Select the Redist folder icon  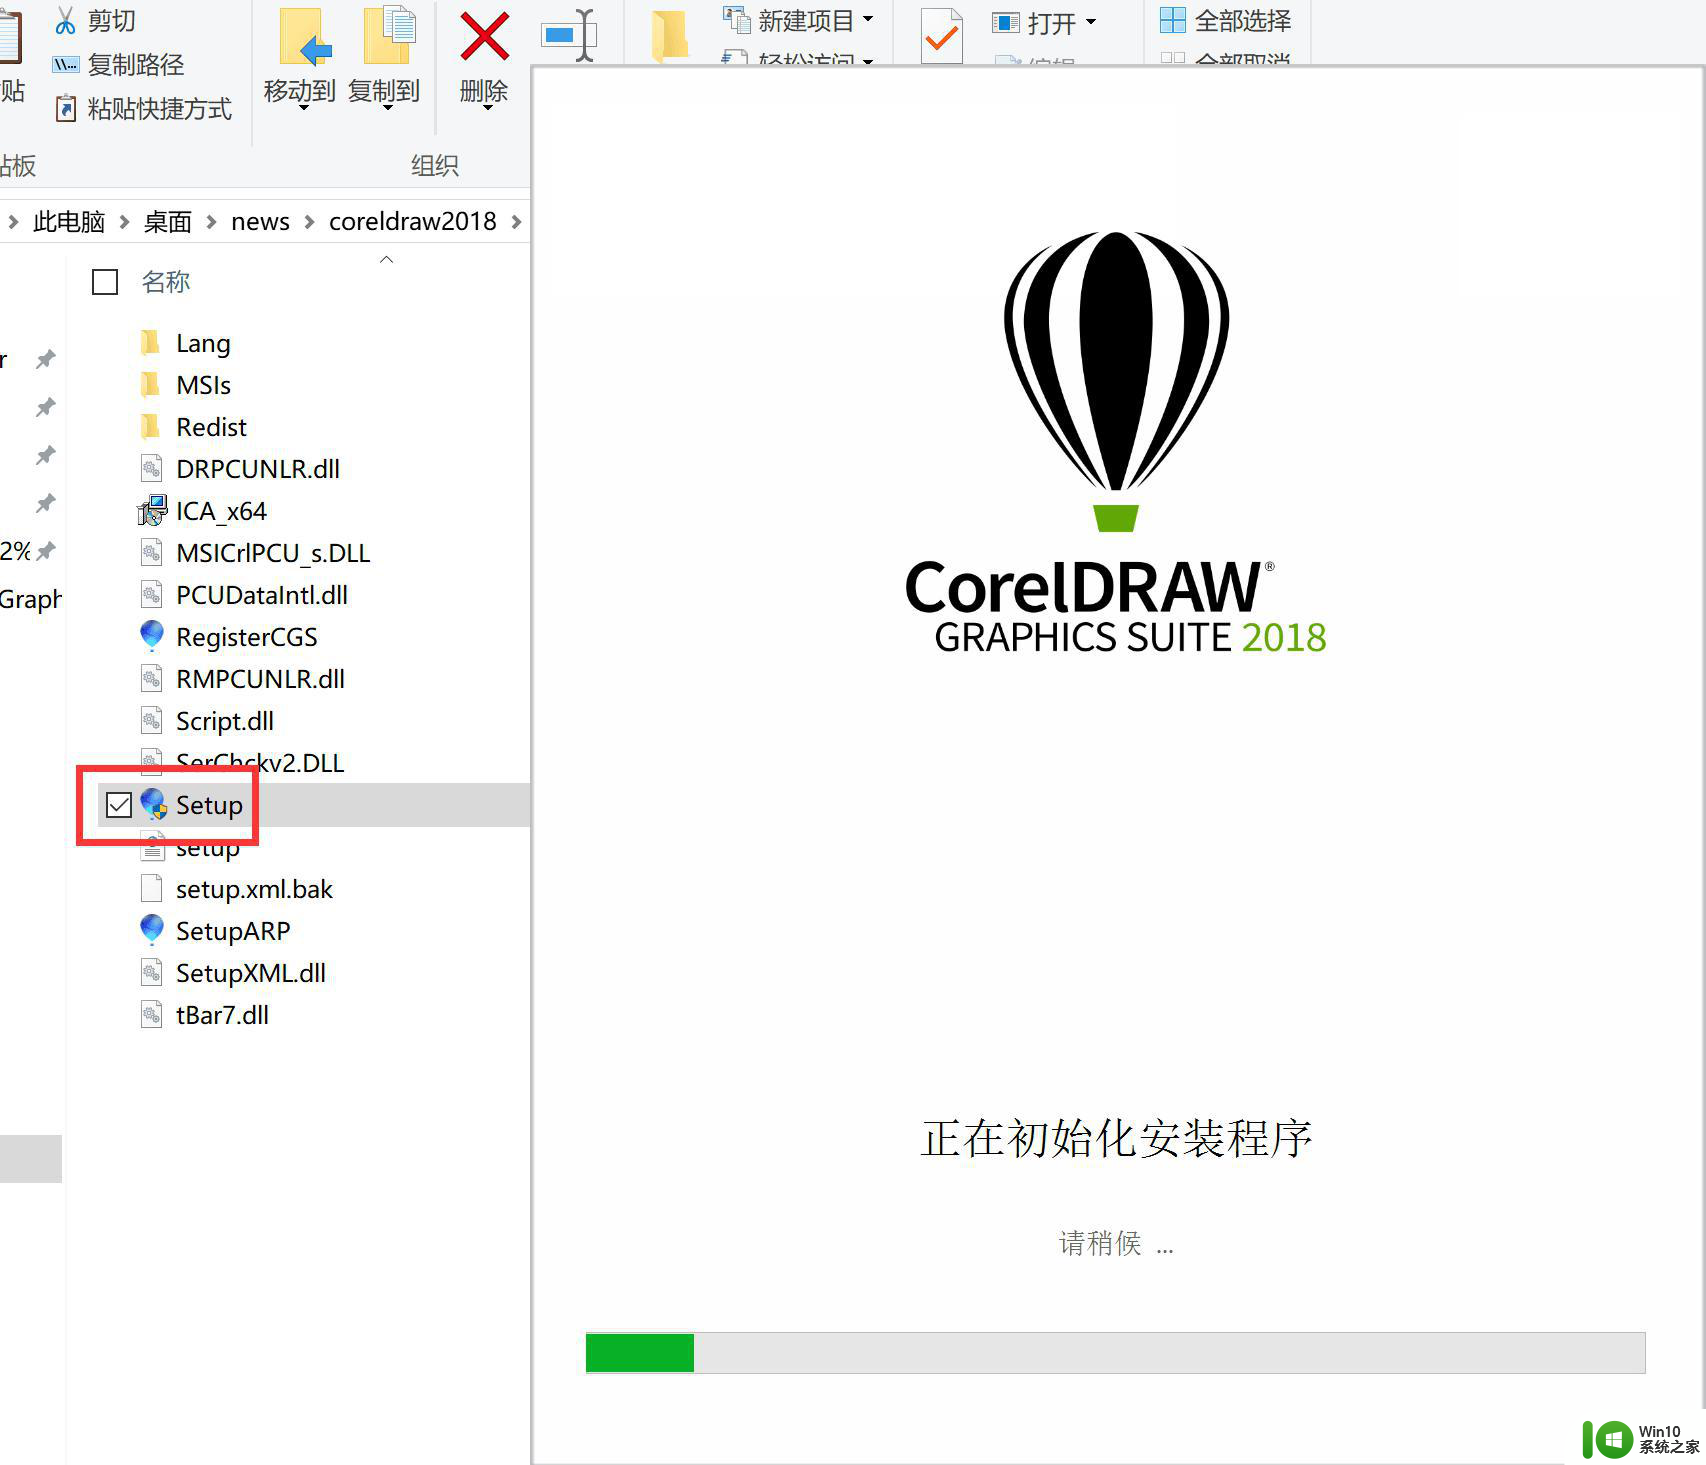pos(151,427)
